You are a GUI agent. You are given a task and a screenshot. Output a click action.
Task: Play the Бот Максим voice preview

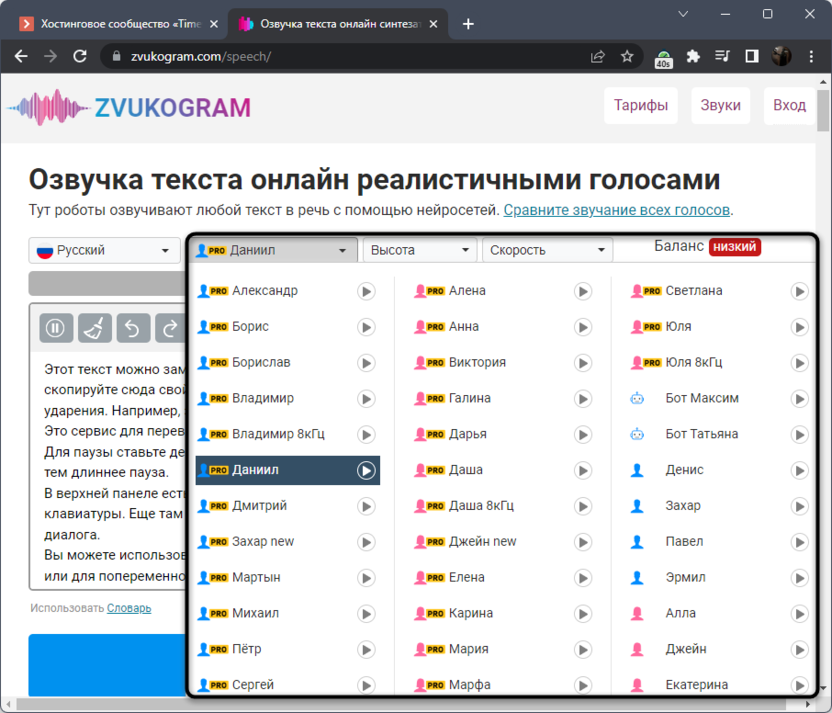pyautogui.click(x=800, y=398)
